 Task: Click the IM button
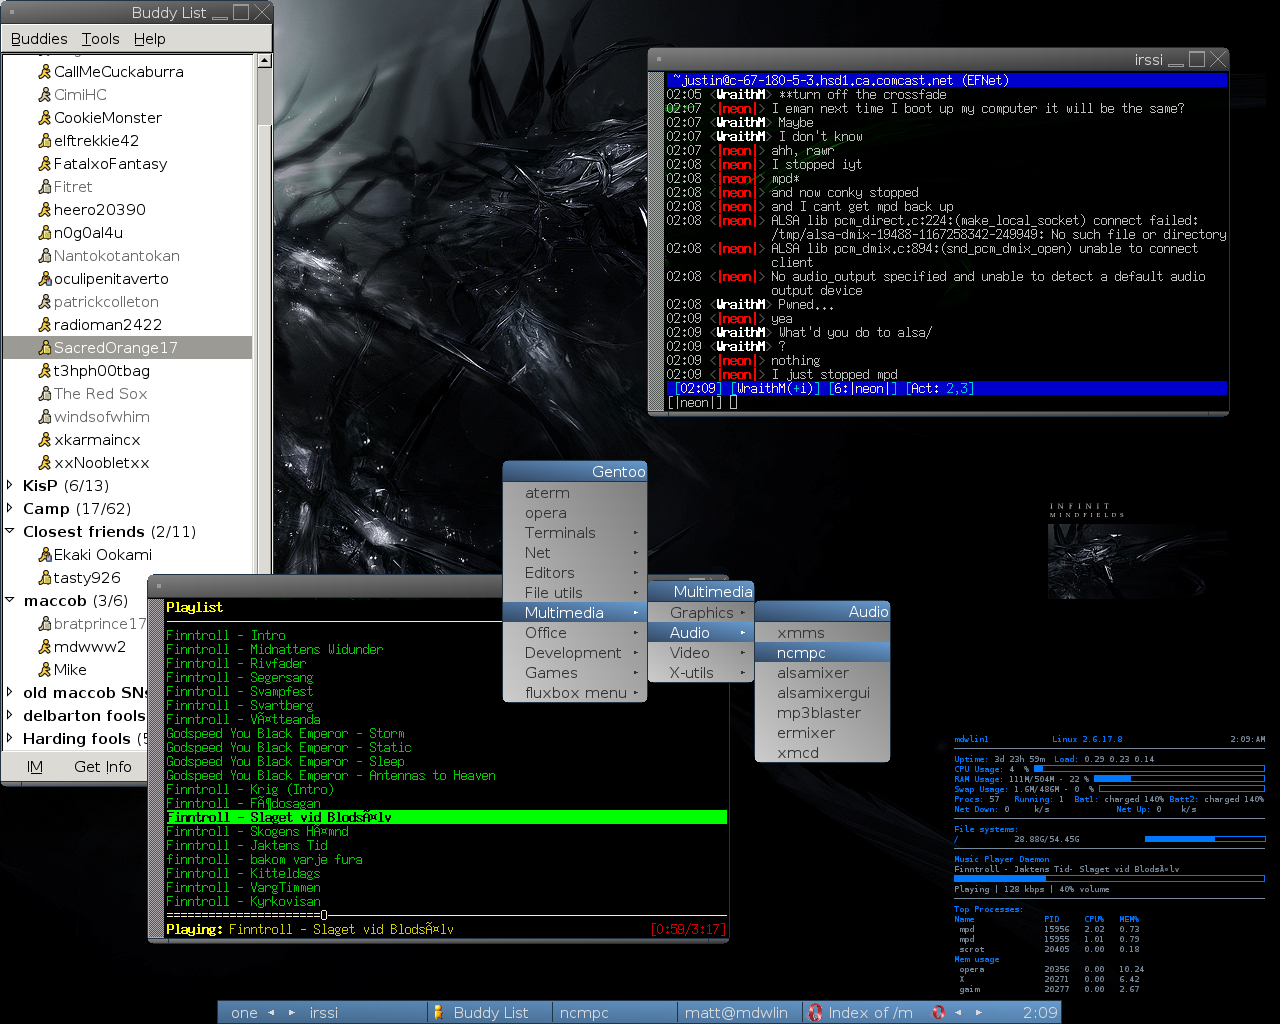(35, 767)
